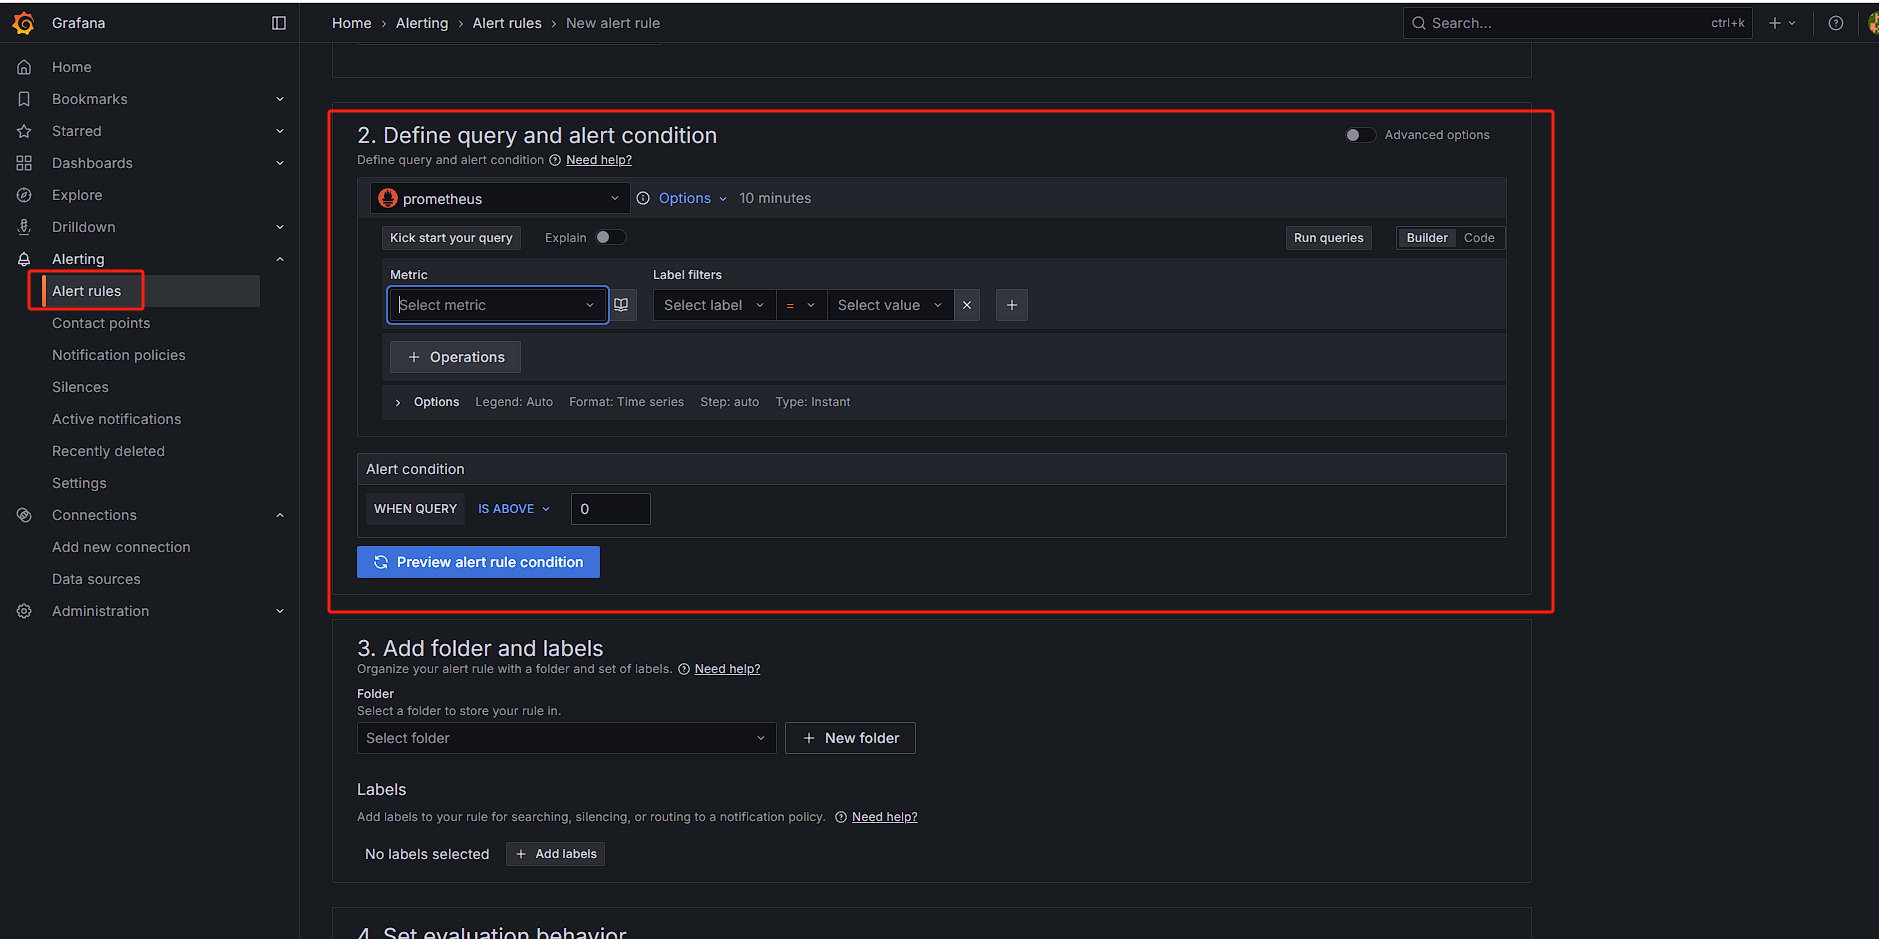Open Contact points in the sidebar

click(x=101, y=323)
